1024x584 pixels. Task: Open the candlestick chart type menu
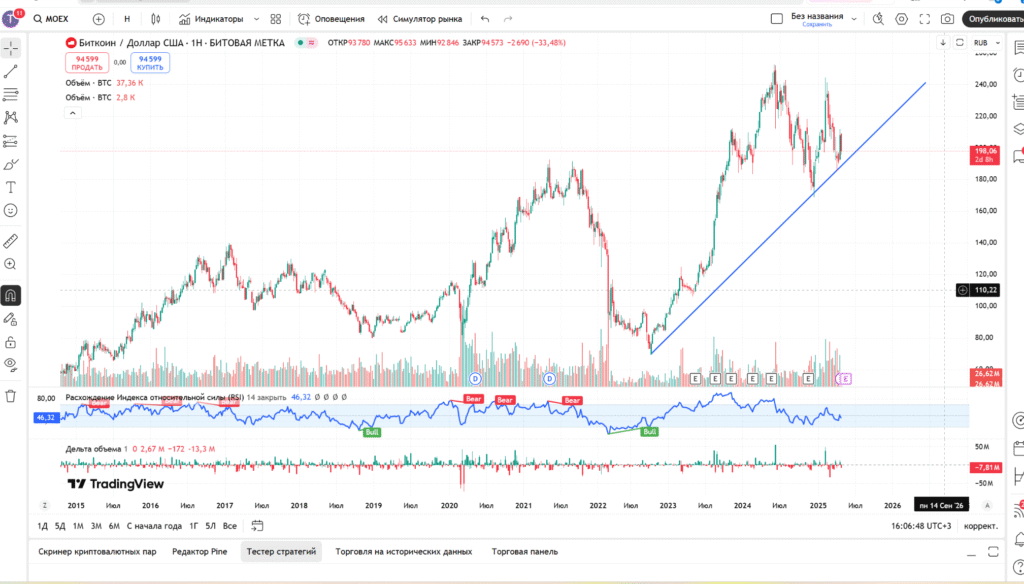[x=155, y=19]
